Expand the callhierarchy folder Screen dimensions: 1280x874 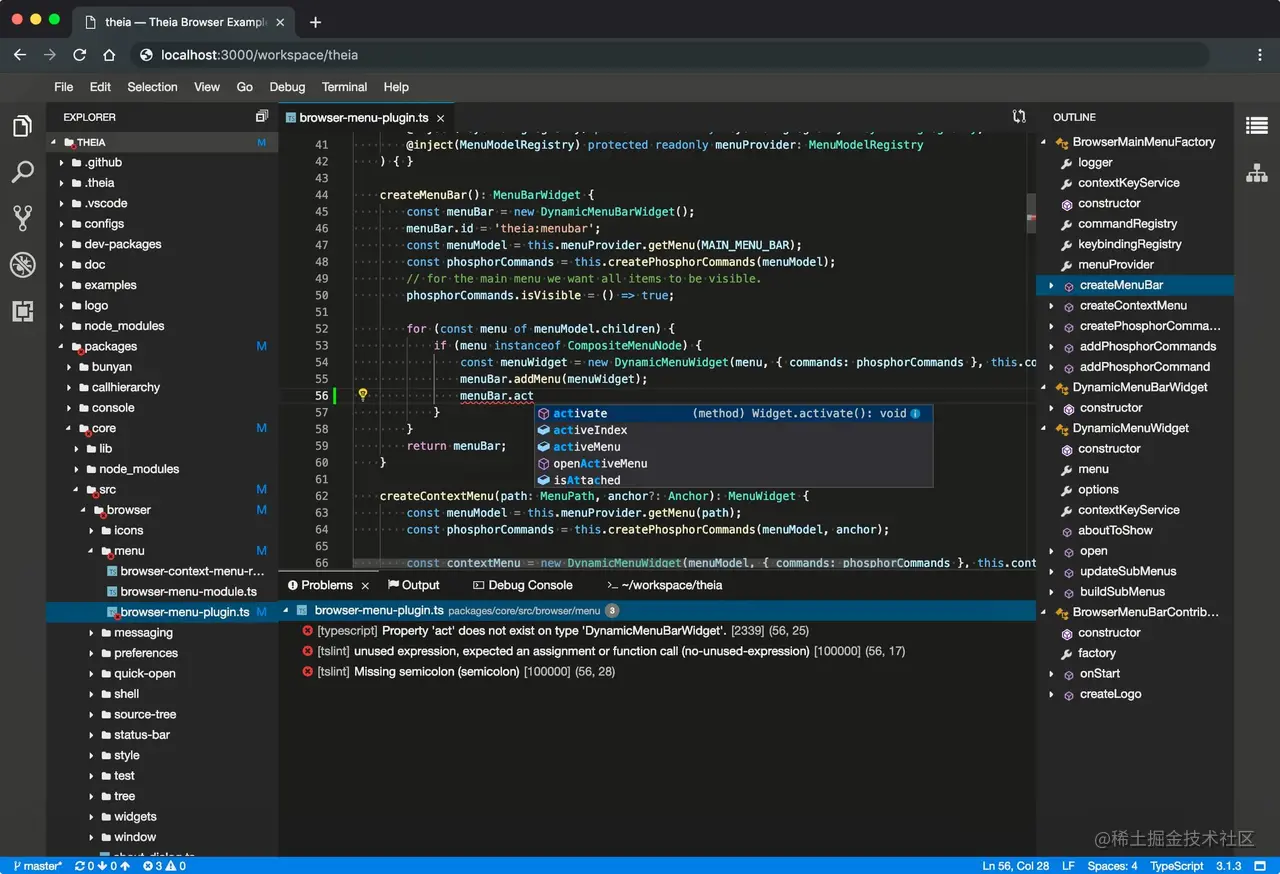[69, 388]
